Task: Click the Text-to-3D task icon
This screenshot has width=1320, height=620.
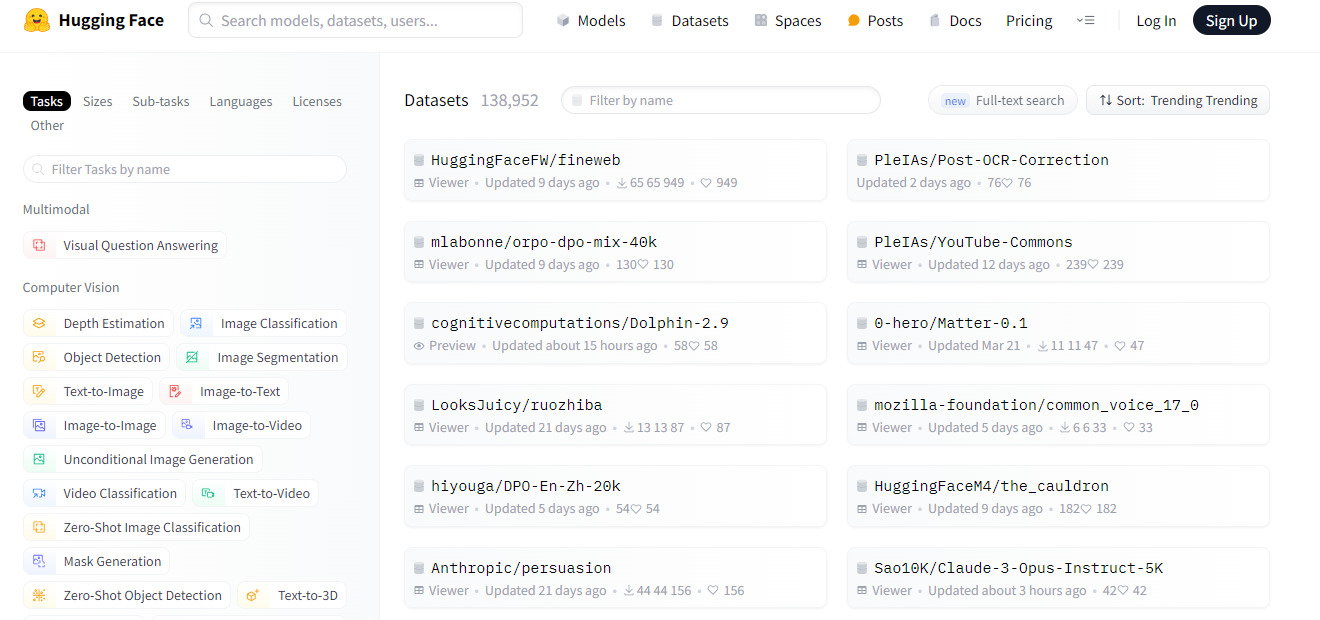Action: (x=254, y=596)
